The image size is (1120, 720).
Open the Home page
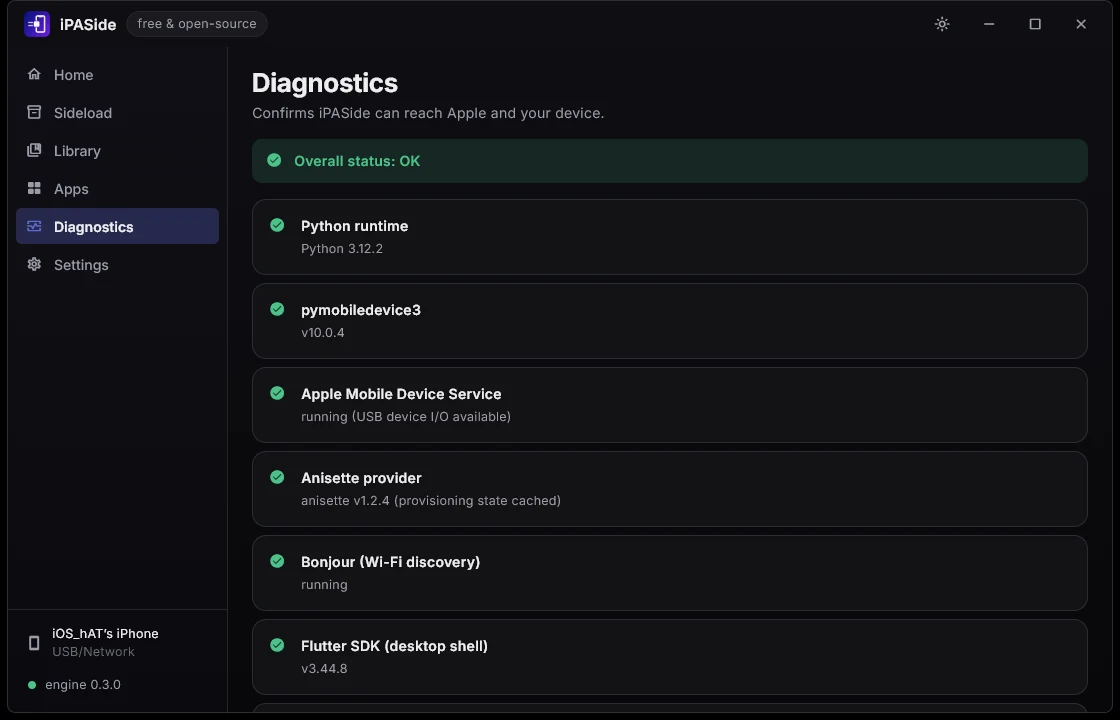(117, 74)
